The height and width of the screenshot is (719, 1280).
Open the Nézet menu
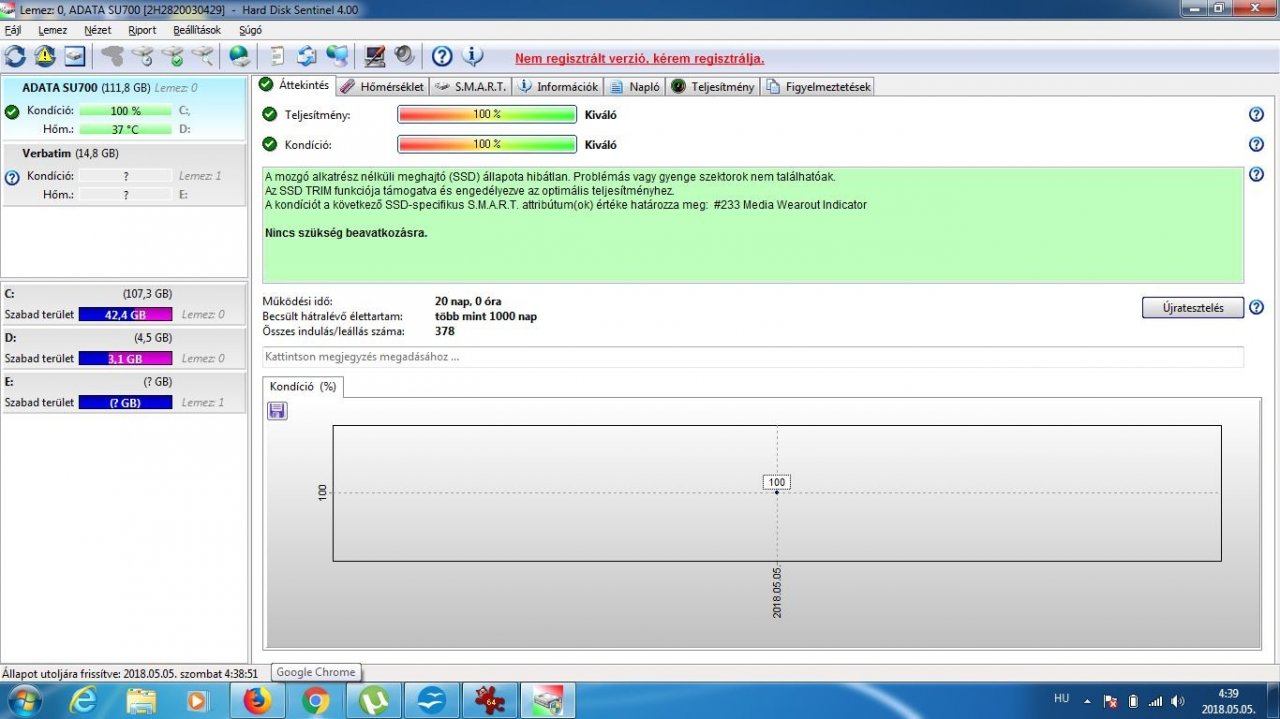(x=97, y=30)
